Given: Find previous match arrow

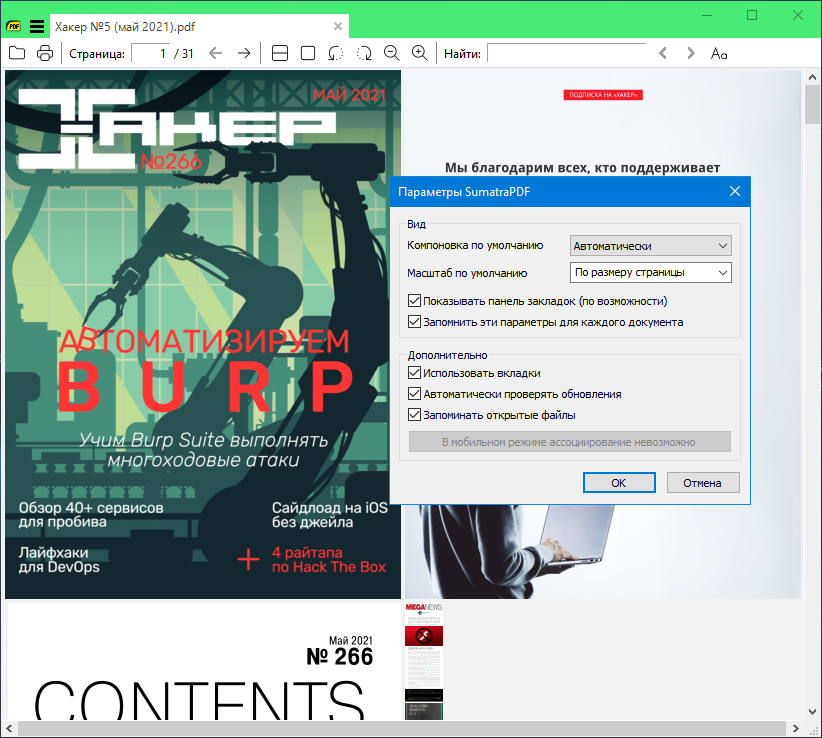Looking at the screenshot, I should coord(663,53).
